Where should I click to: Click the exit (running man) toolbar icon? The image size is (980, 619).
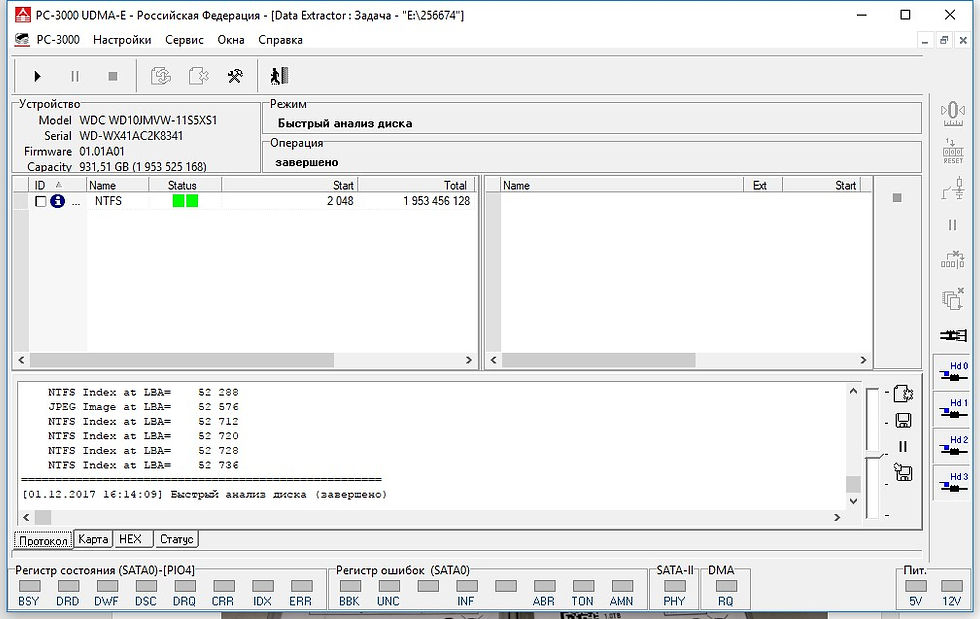point(279,76)
